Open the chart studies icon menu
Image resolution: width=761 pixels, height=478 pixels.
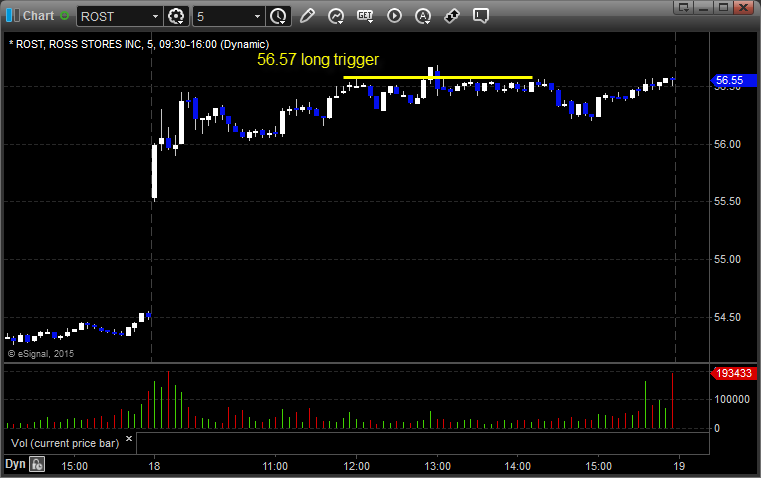(x=336, y=16)
